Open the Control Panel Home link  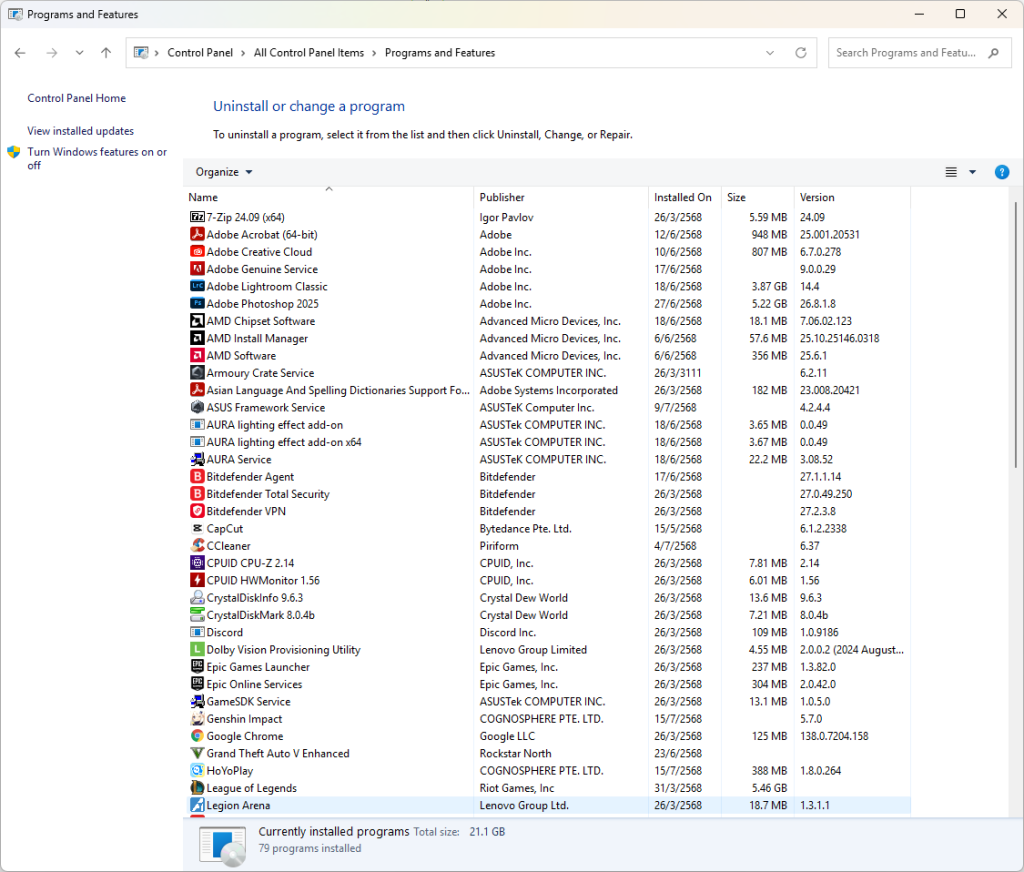click(x=76, y=98)
